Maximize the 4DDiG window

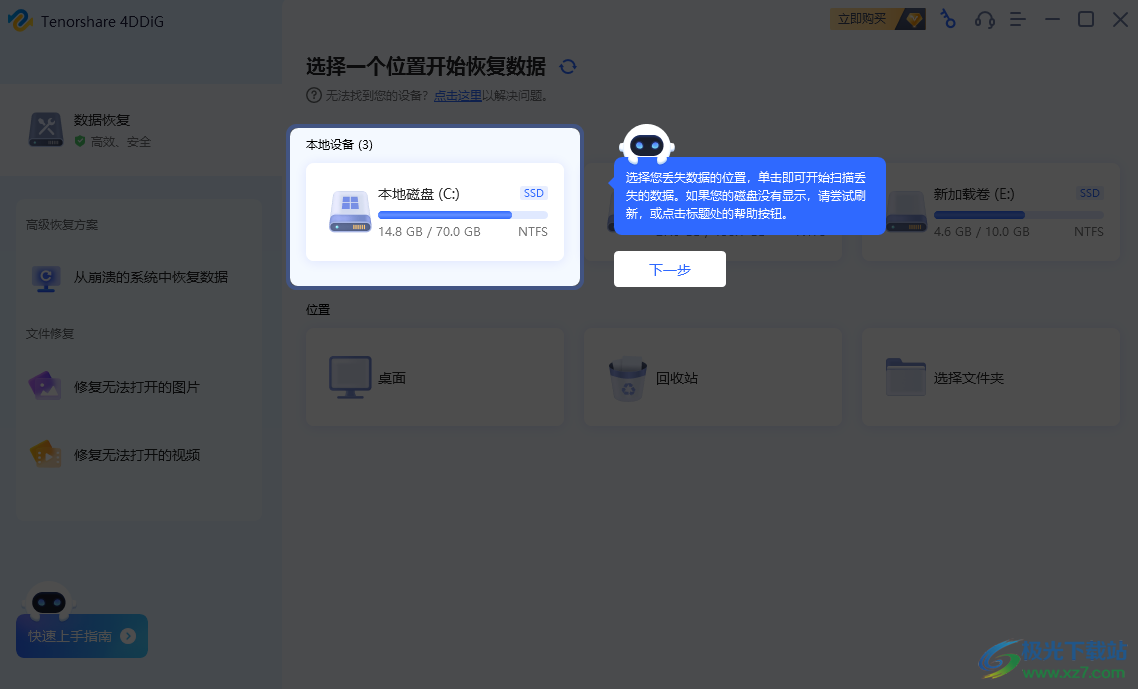tap(1086, 20)
